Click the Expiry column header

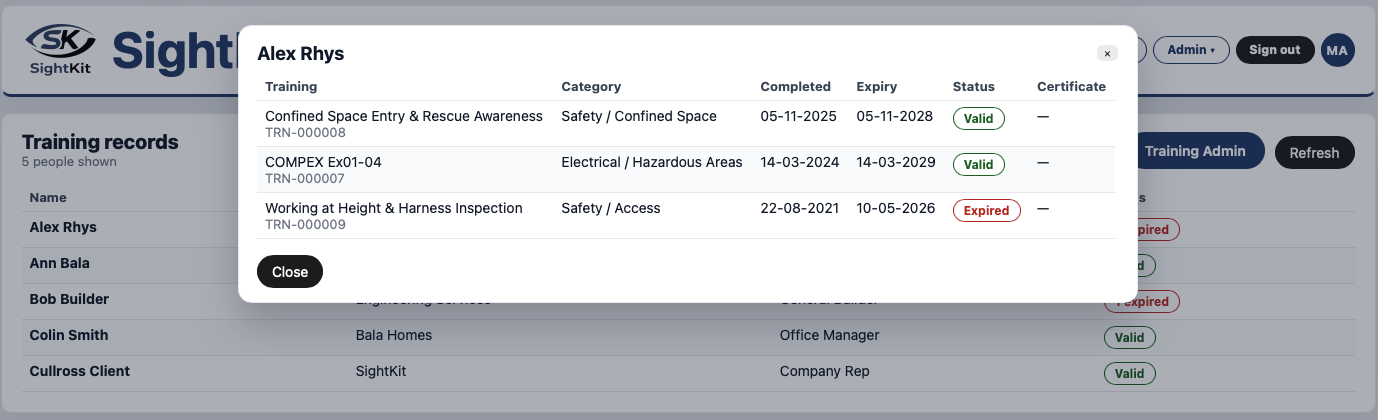(x=877, y=87)
